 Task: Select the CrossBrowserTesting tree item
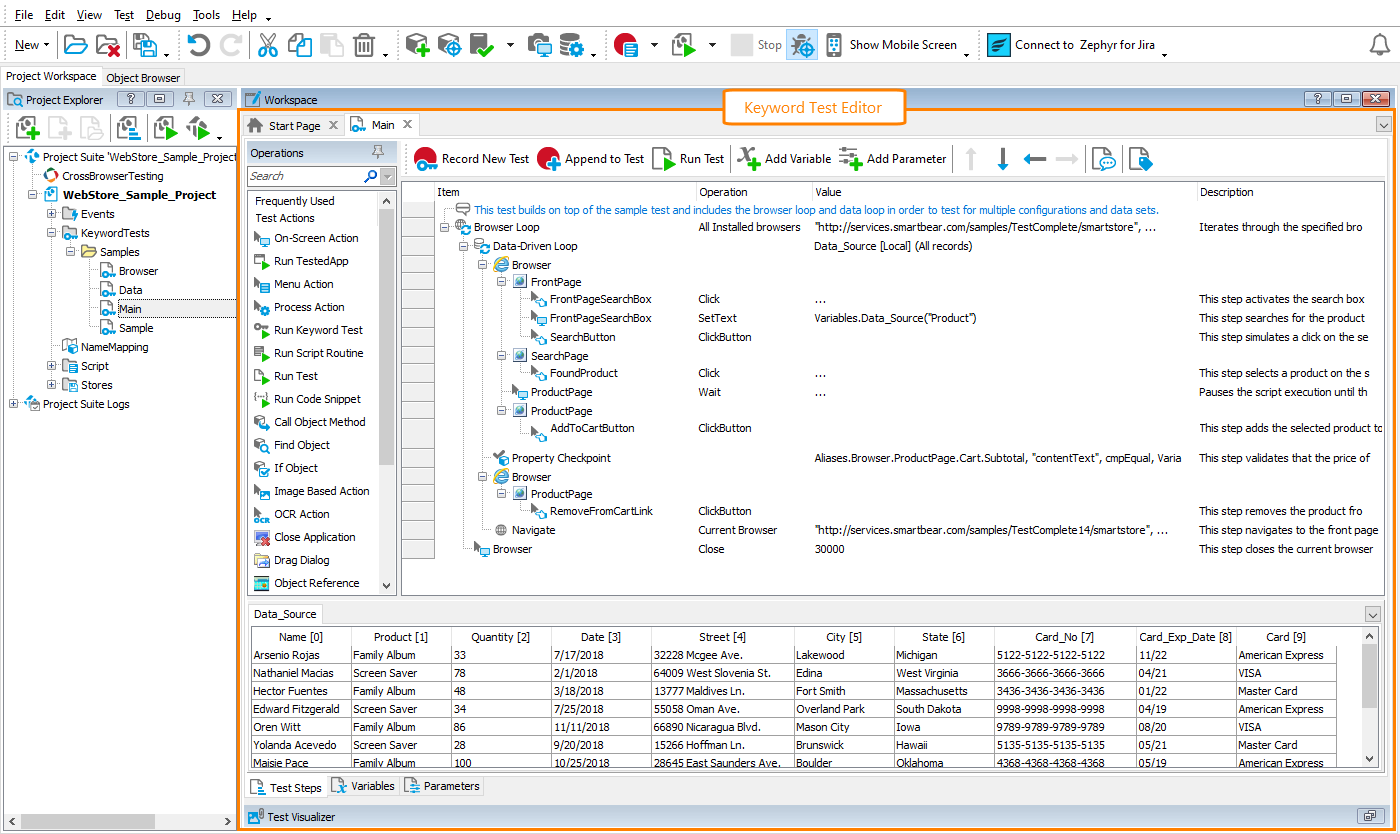pyautogui.click(x=112, y=176)
